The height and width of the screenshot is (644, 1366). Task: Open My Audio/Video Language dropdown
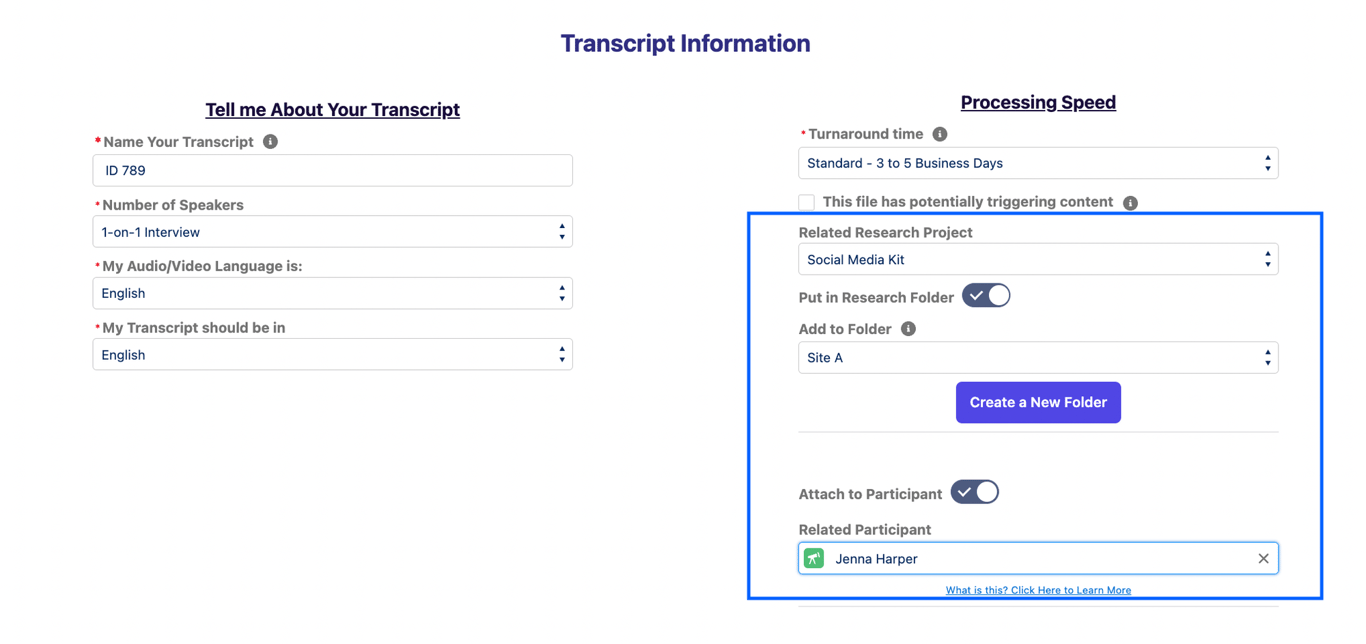pos(333,294)
